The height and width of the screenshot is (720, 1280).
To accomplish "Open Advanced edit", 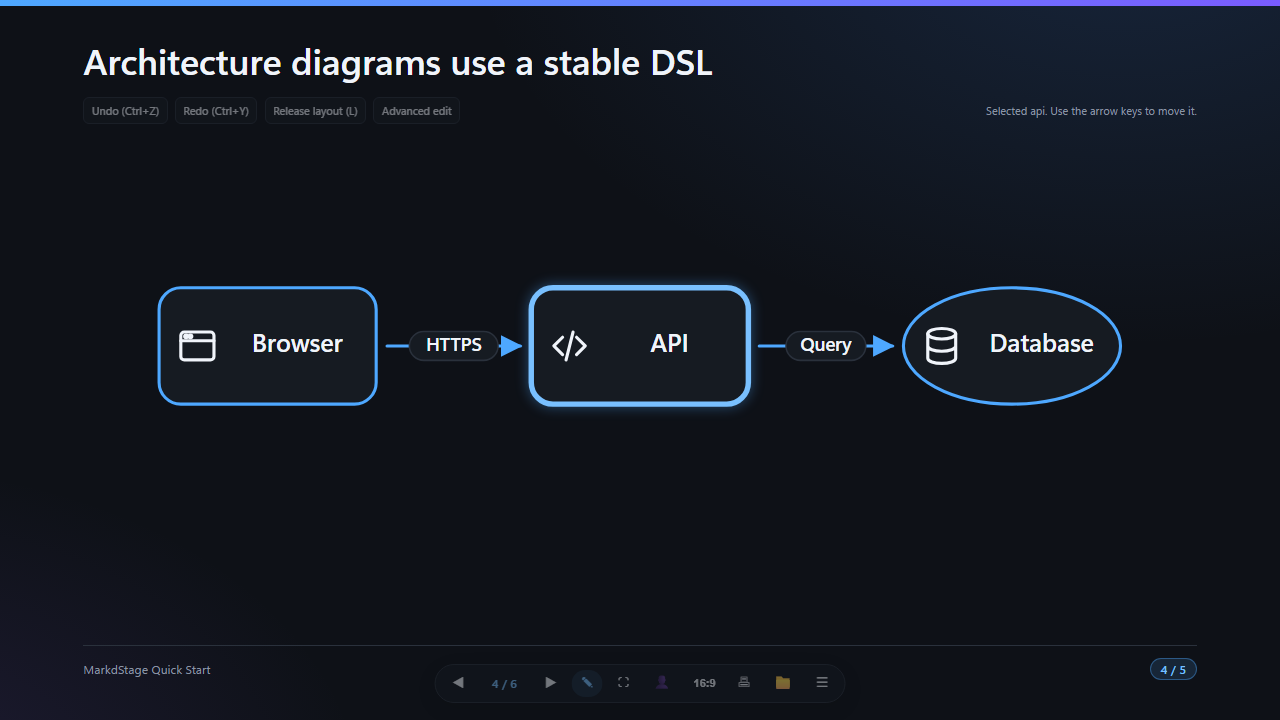I will (x=416, y=111).
